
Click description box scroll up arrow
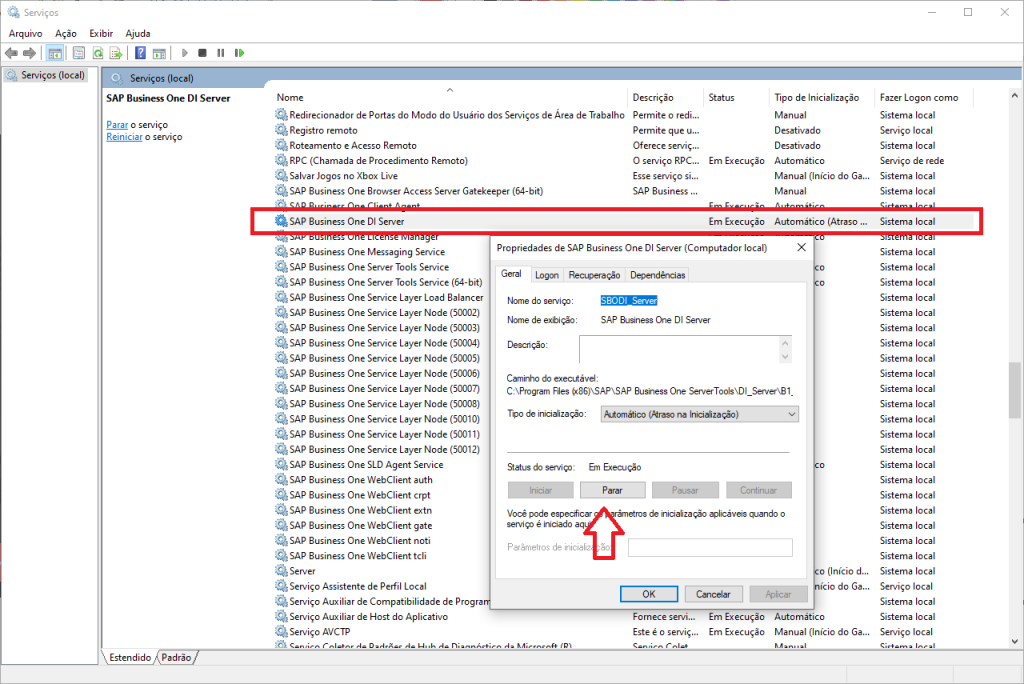[x=785, y=343]
